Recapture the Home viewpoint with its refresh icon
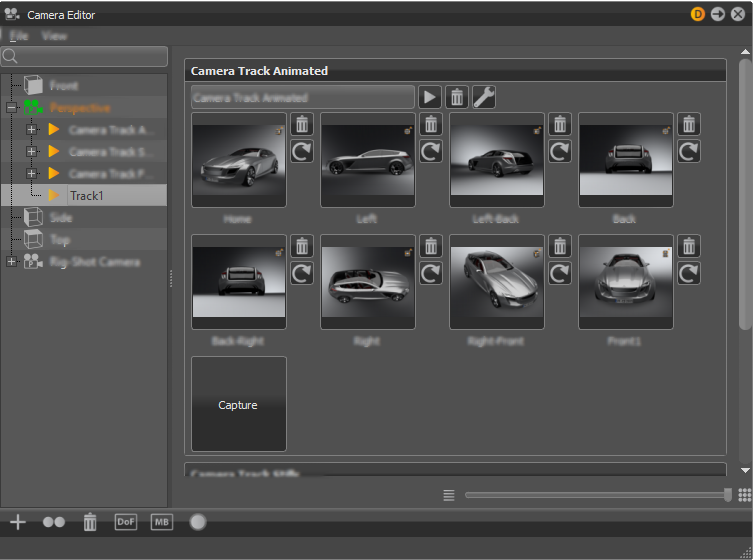The width and height of the screenshot is (753, 560). 302,151
